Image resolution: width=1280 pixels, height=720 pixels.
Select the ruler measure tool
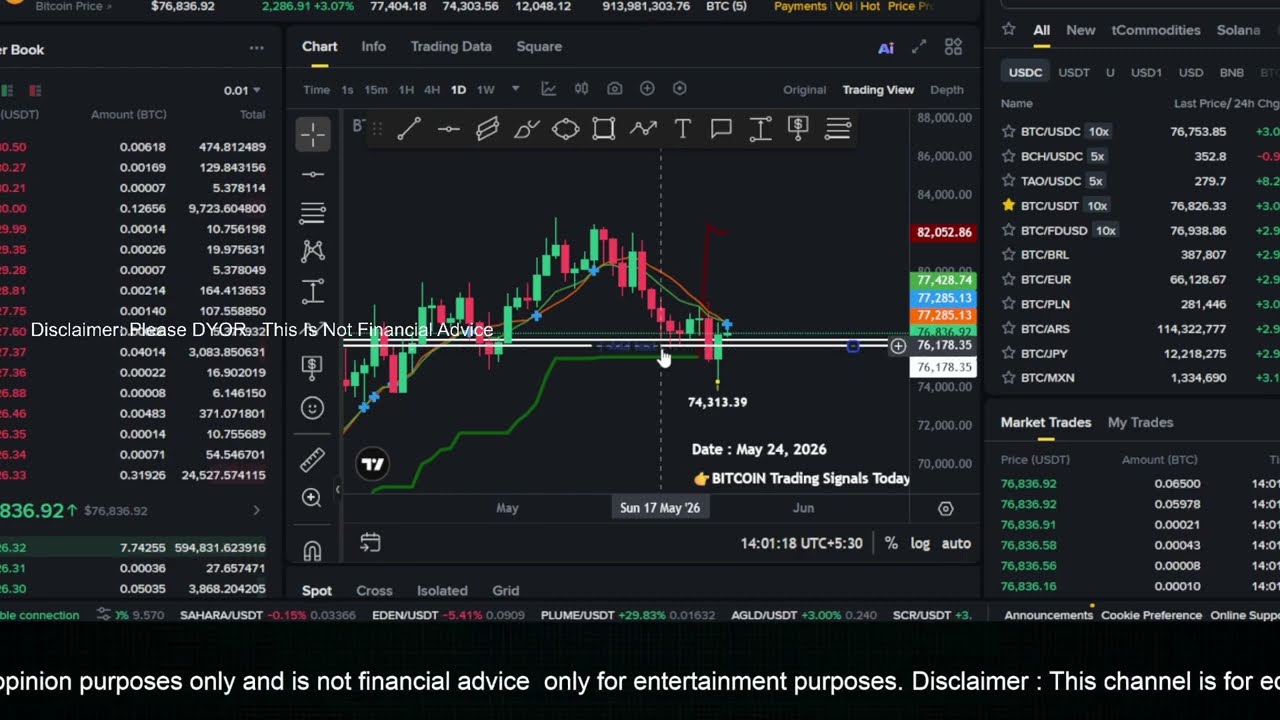313,460
